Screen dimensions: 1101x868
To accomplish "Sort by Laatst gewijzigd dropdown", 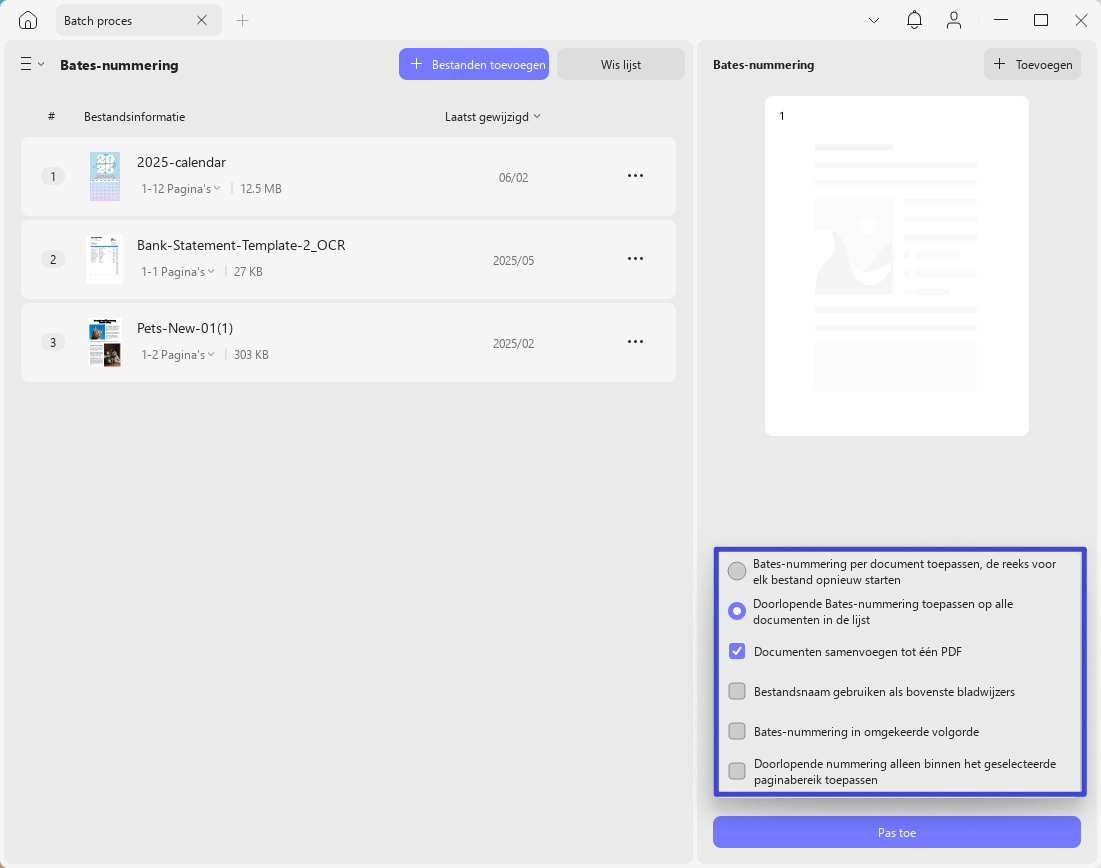I will 492,117.
